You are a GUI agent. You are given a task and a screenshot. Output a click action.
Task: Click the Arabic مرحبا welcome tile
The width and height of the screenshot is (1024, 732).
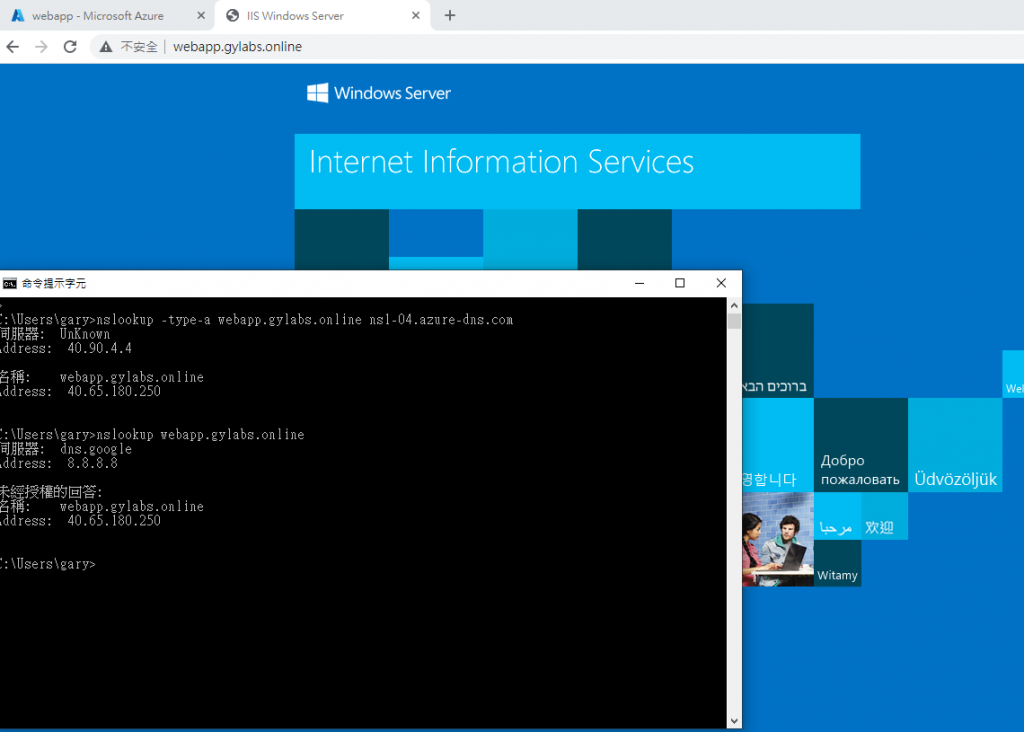[837, 516]
